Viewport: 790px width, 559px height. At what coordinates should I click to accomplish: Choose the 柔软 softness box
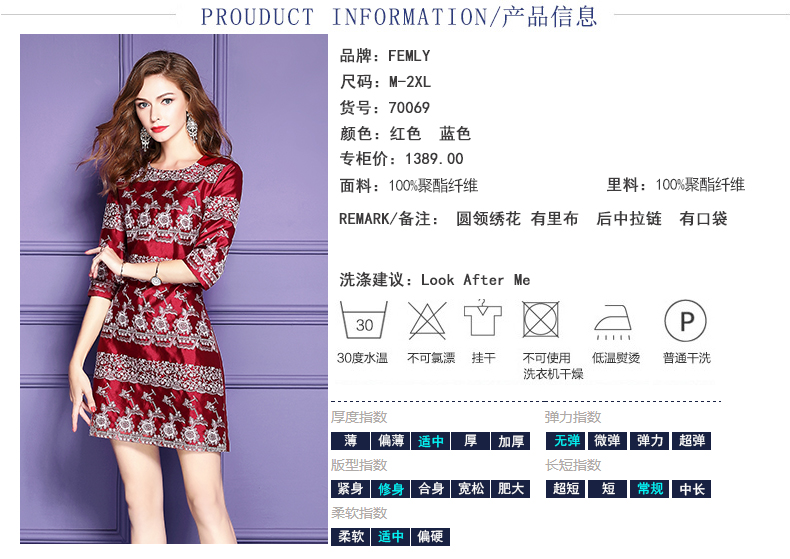pos(351,537)
